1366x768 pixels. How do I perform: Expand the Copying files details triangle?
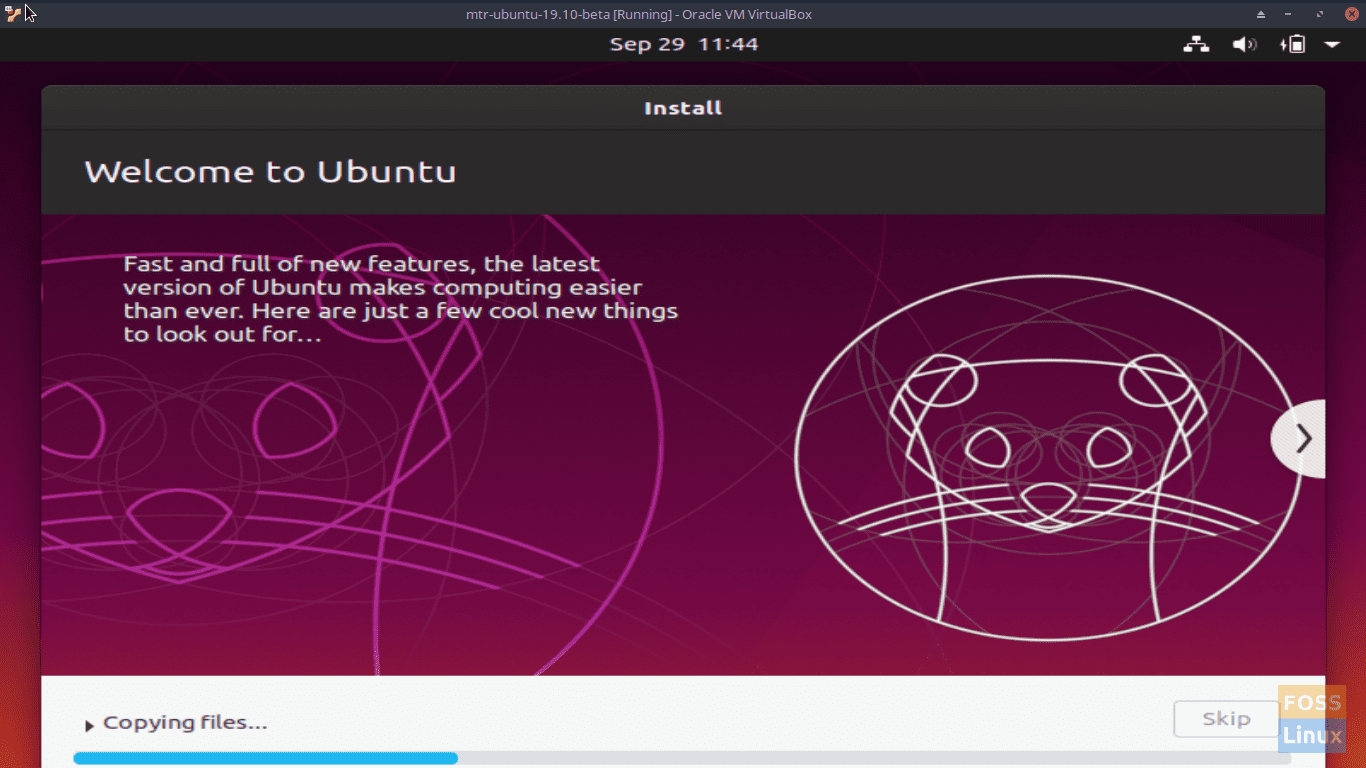coord(89,725)
